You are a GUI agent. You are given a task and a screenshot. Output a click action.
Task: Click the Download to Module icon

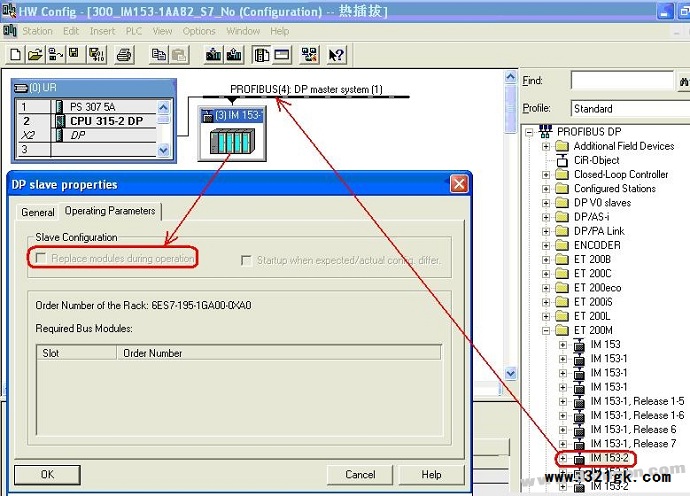pyautogui.click(x=213, y=55)
